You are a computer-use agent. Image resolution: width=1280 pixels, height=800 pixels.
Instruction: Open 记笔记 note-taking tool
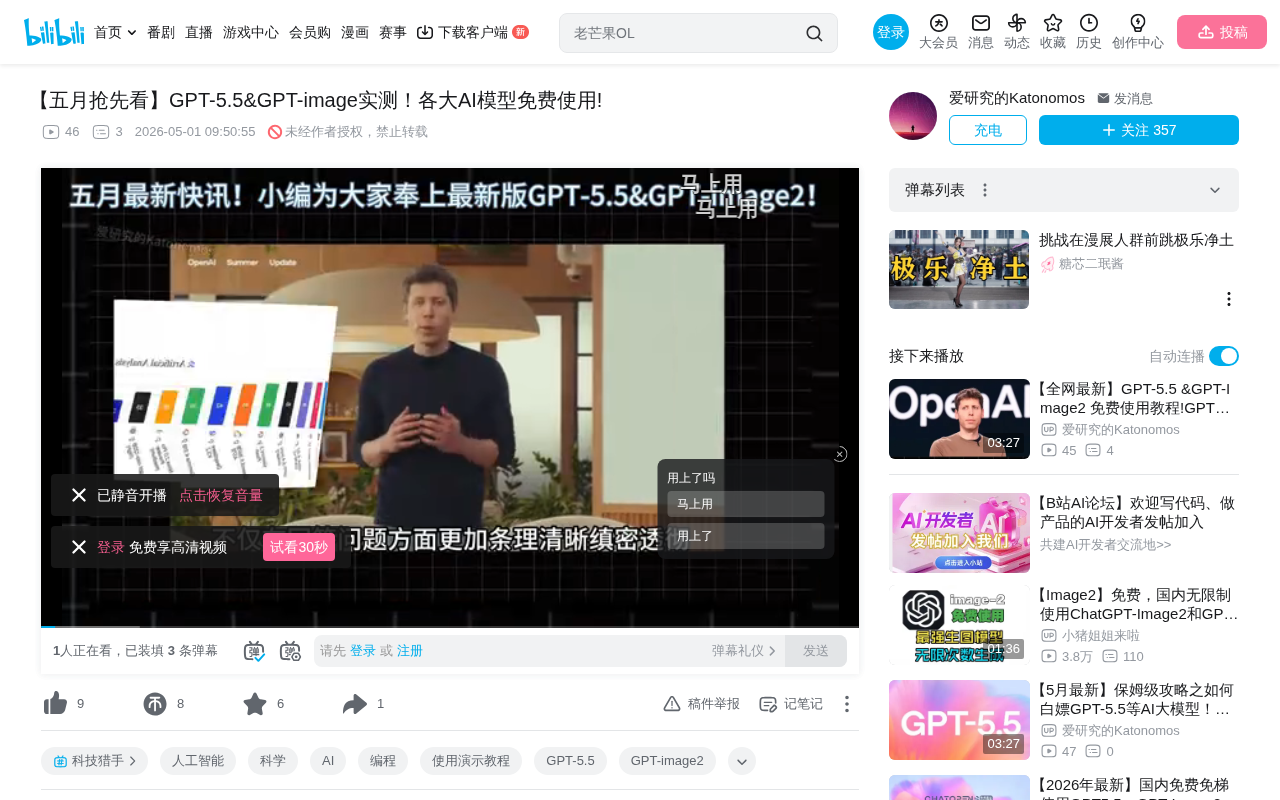[791, 704]
